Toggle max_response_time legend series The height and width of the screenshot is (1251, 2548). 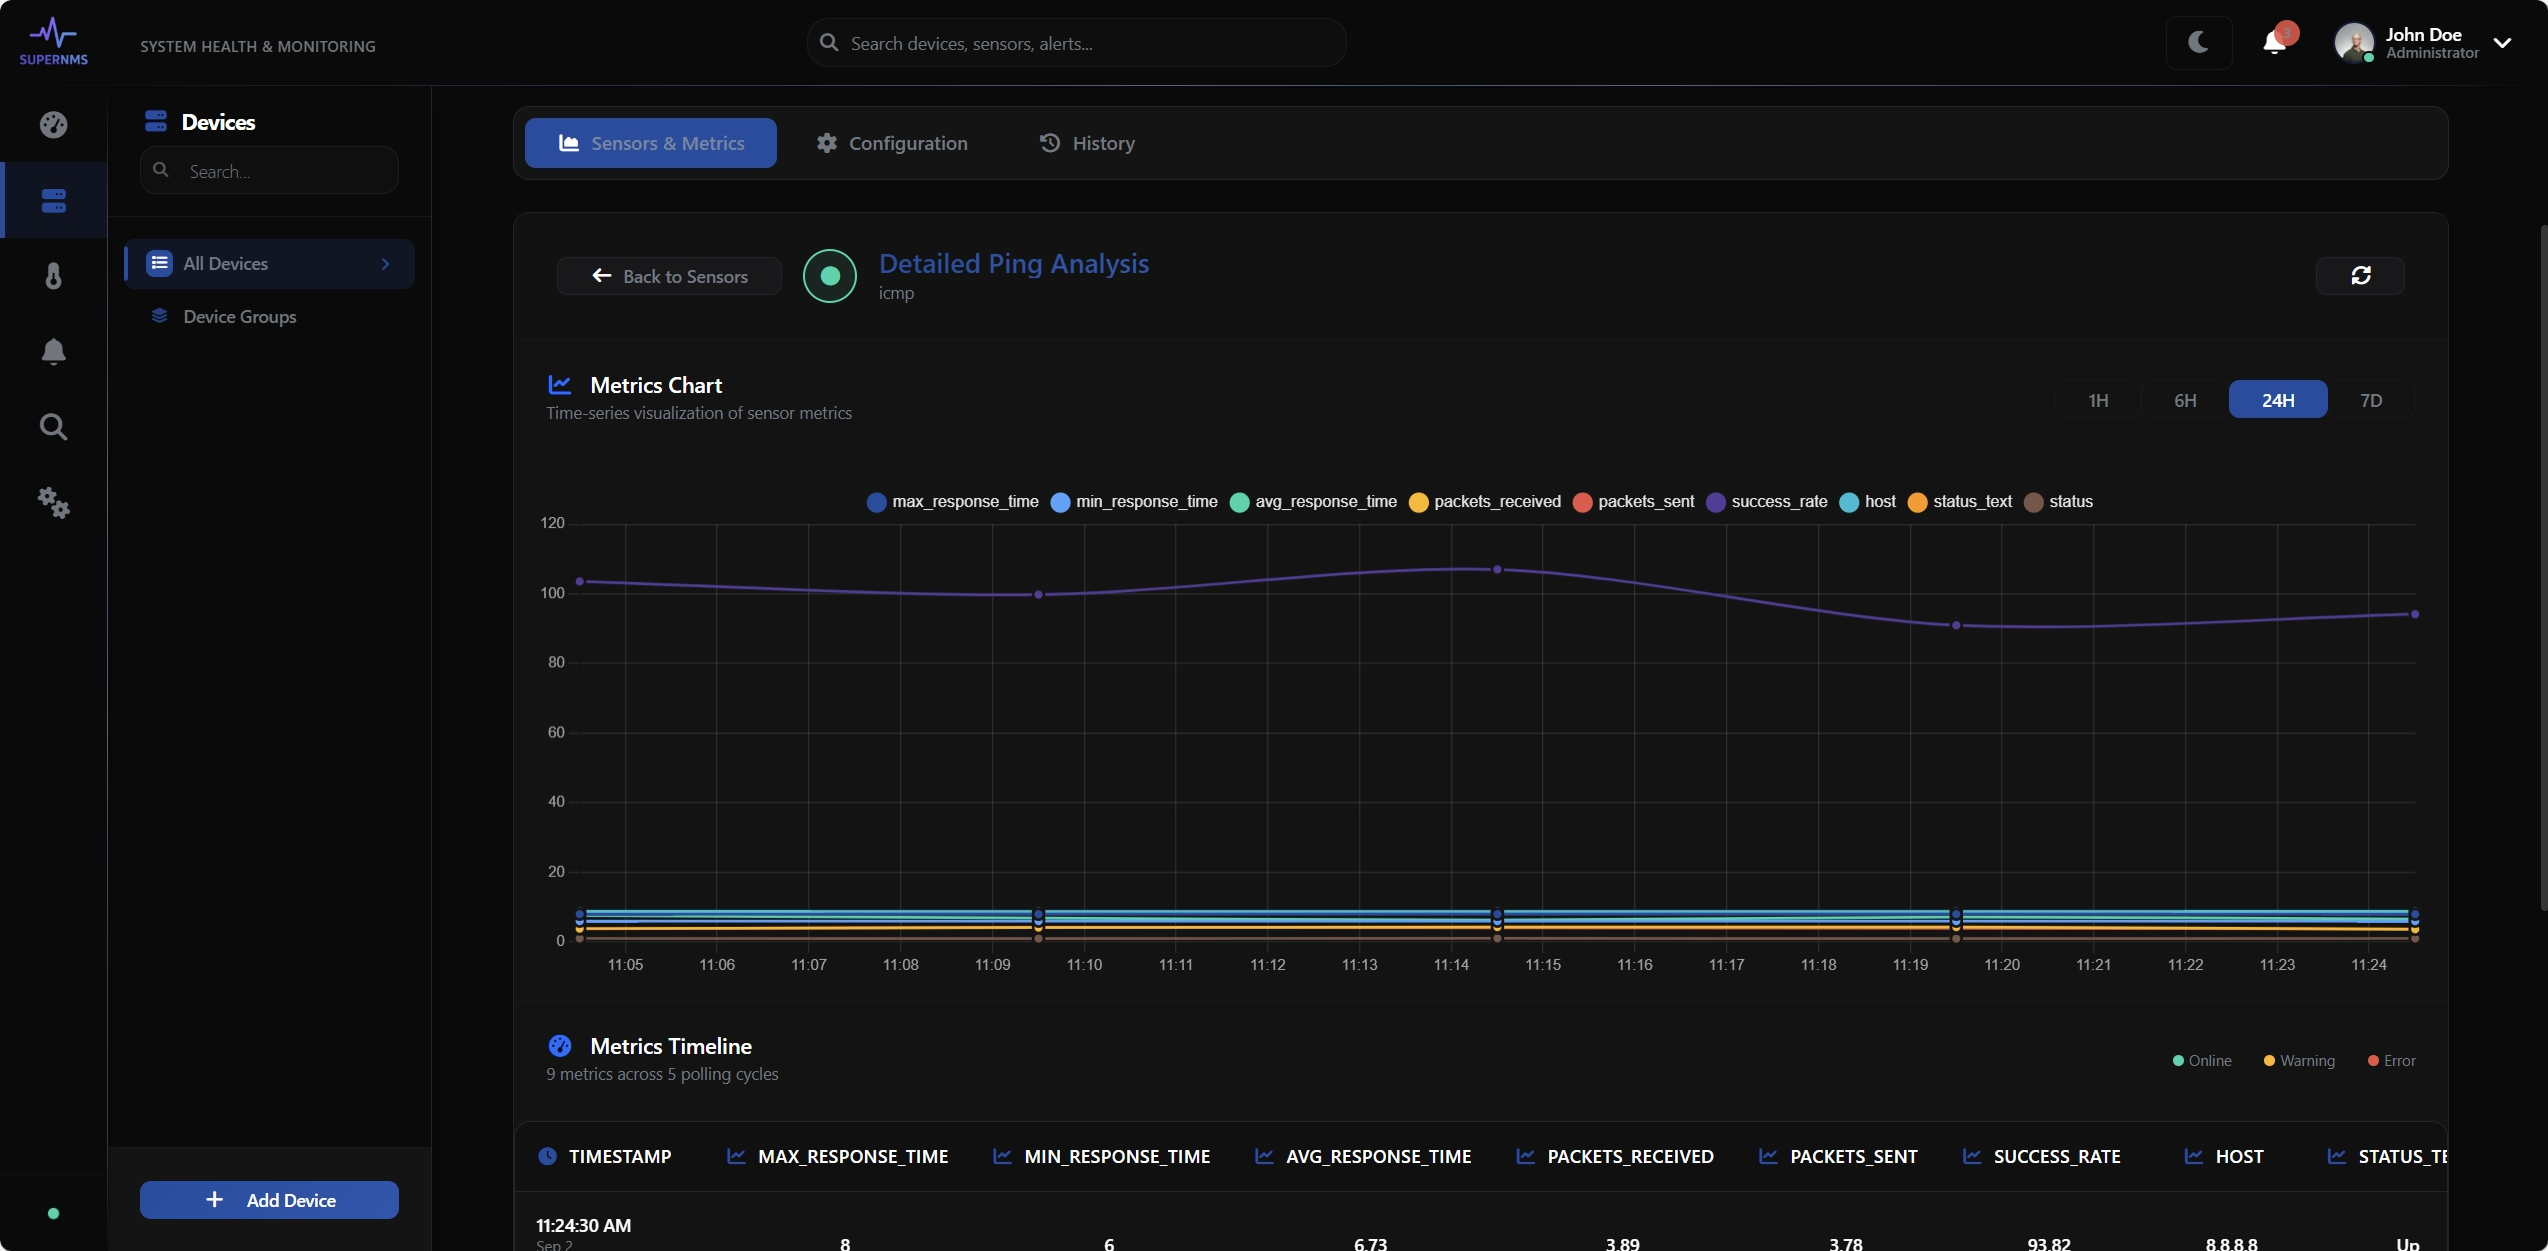point(953,502)
